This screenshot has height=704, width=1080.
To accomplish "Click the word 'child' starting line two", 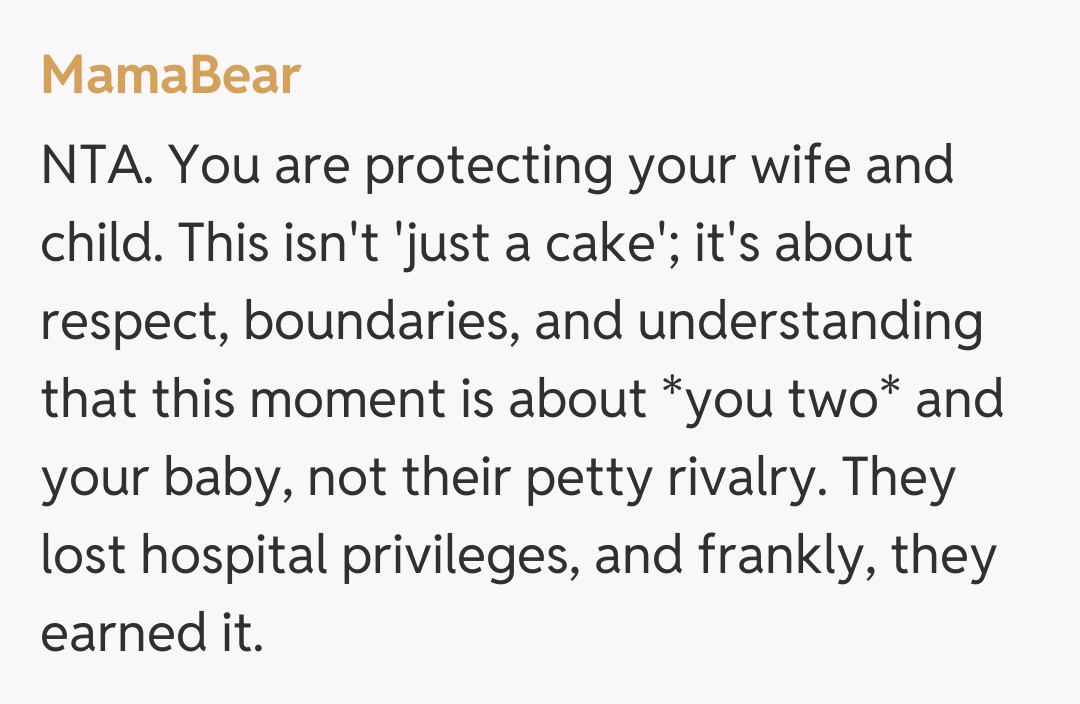I will coord(95,246).
